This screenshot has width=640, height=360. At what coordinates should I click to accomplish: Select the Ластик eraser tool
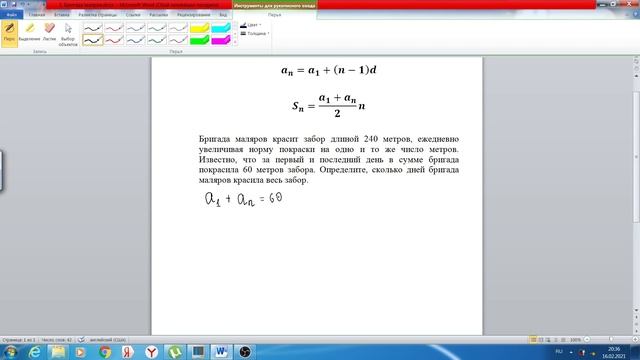tap(49, 32)
